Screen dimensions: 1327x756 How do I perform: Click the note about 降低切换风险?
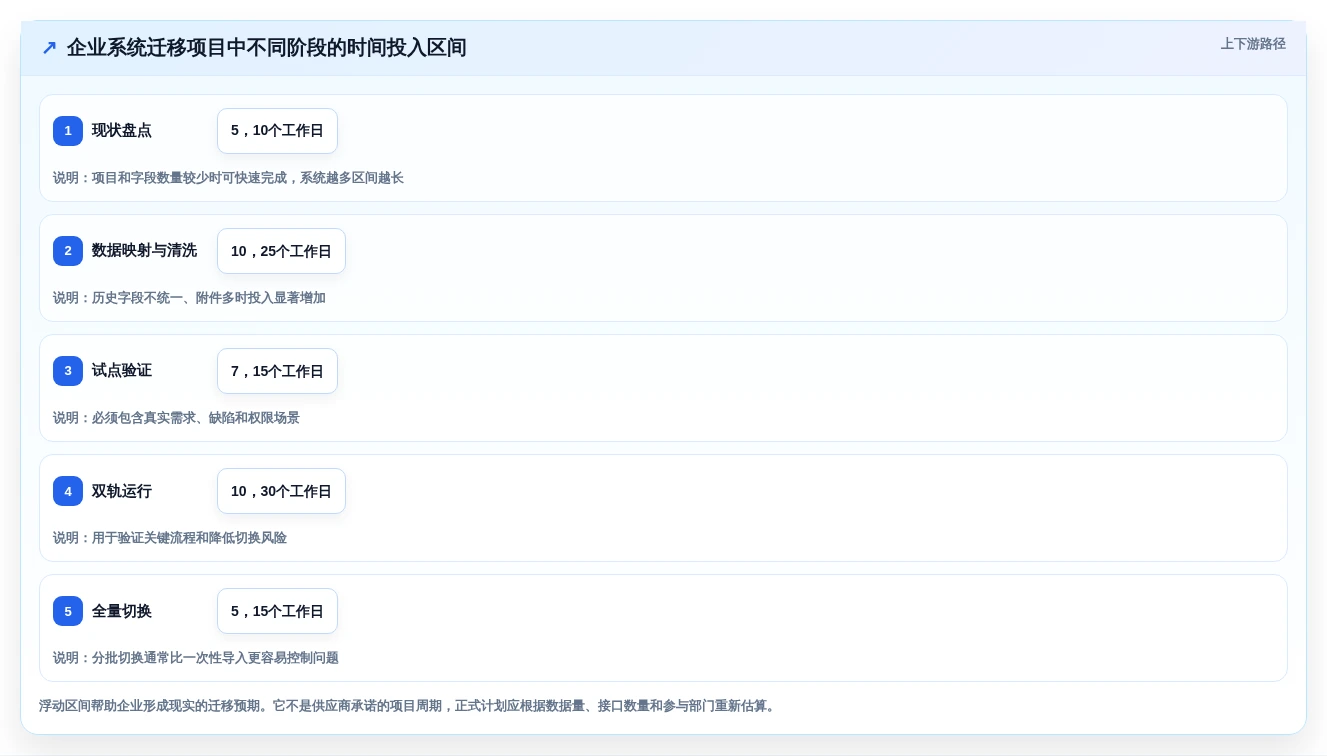click(x=170, y=538)
